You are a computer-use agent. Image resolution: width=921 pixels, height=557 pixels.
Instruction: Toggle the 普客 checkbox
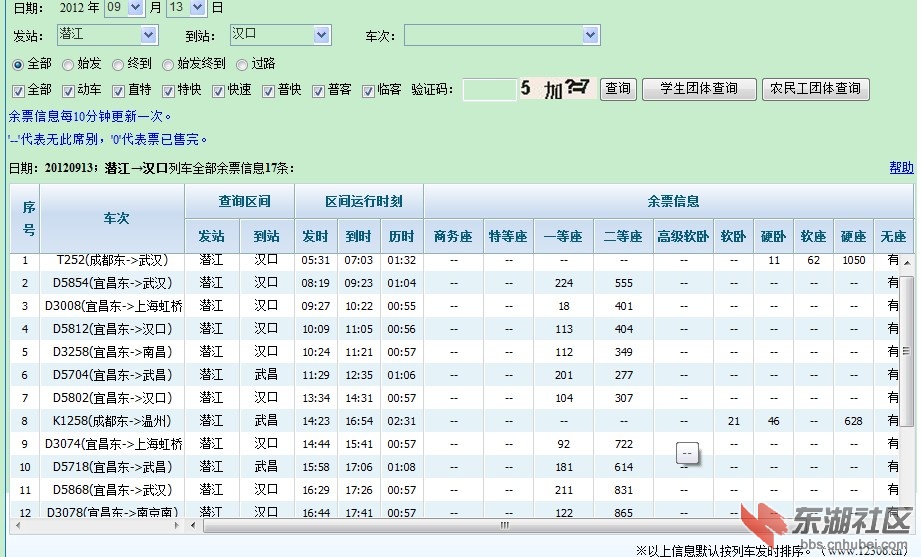pos(318,91)
